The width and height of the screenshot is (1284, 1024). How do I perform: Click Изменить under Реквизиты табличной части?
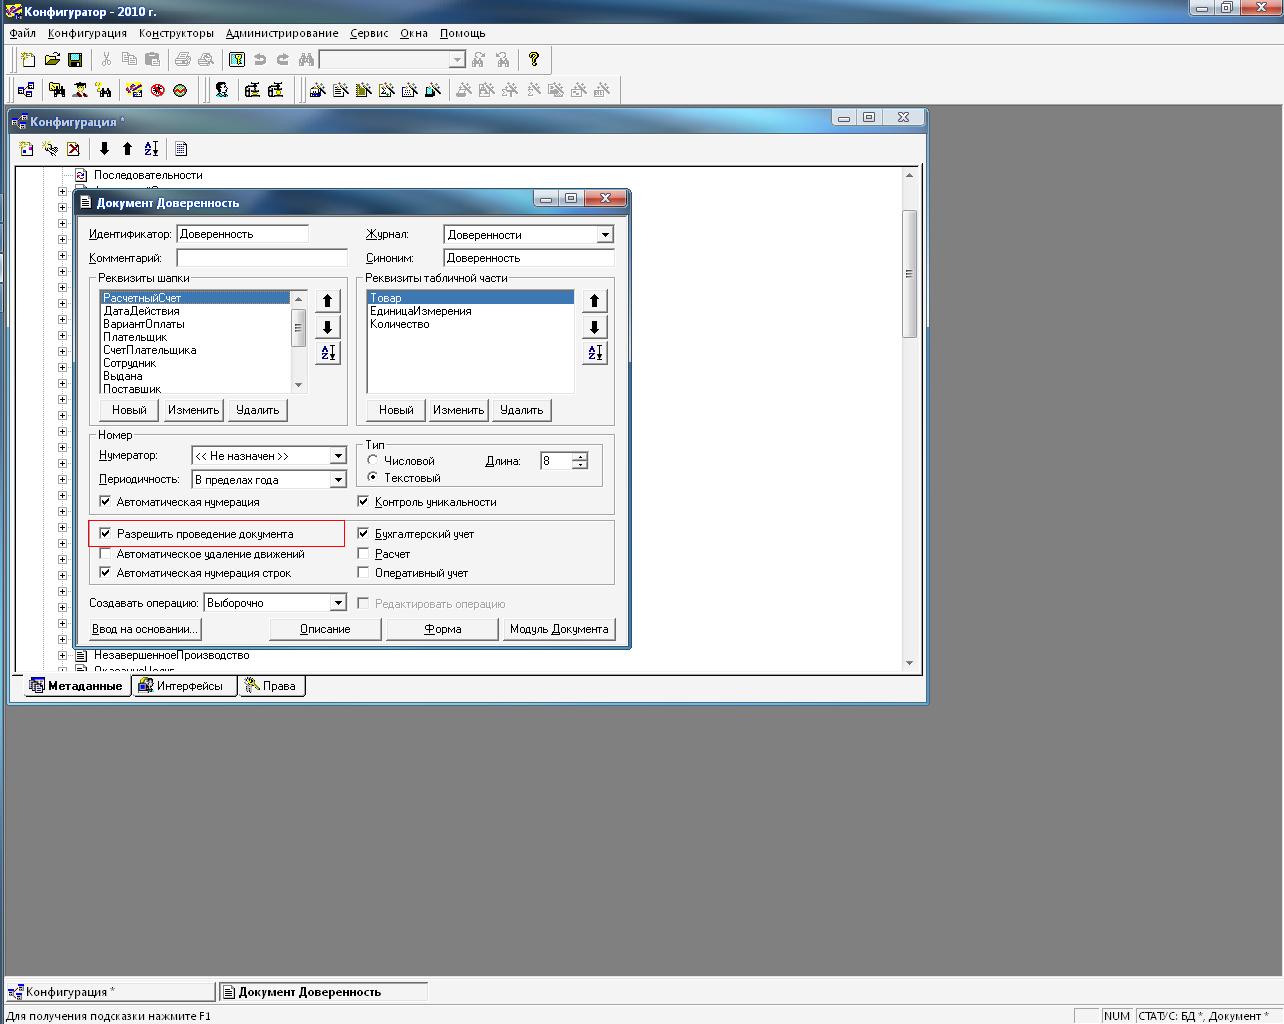(458, 410)
